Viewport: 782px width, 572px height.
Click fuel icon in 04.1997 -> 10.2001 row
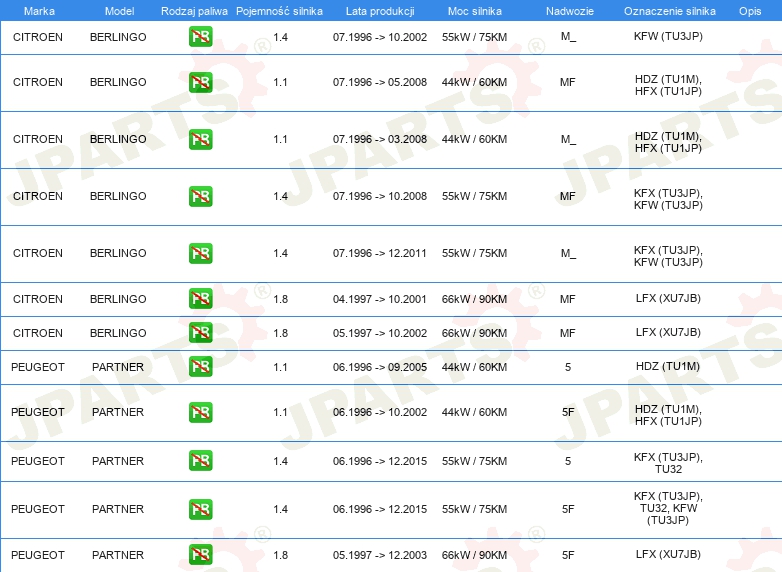click(200, 299)
